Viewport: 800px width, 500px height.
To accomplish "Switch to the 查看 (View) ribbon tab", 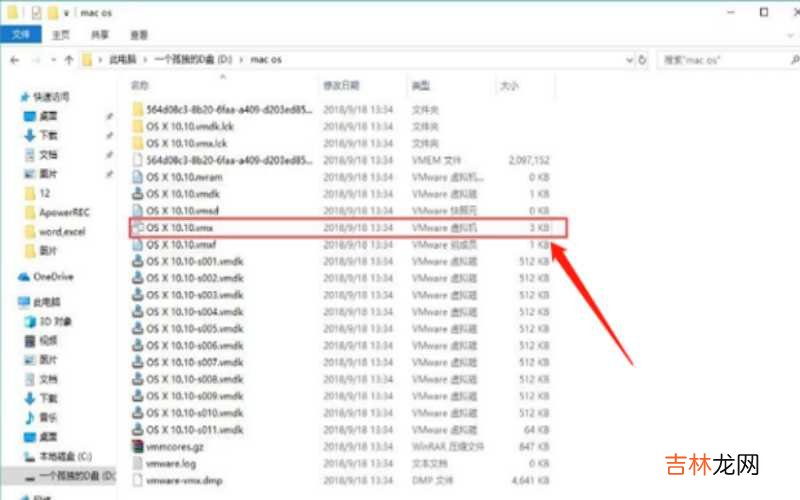I will tap(139, 35).
